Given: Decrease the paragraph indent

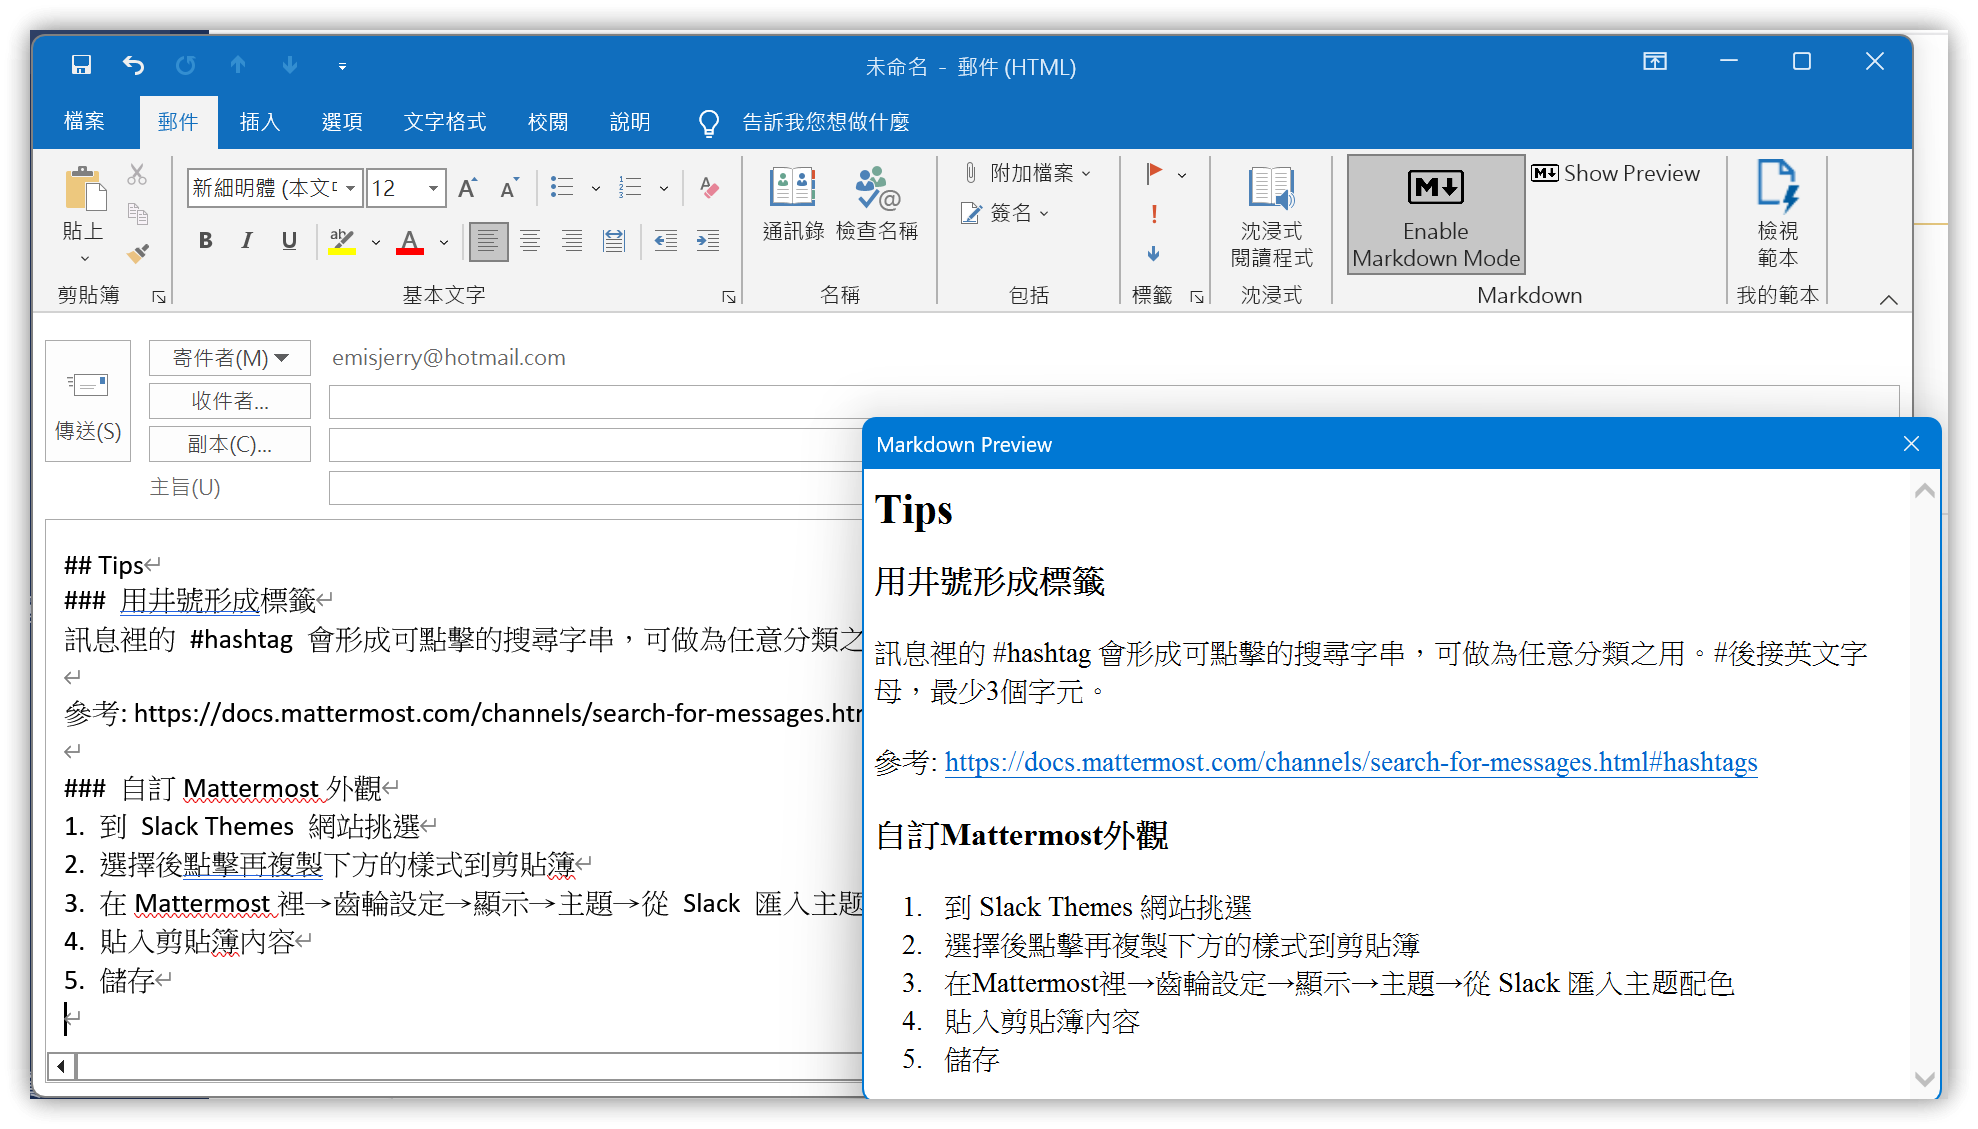Looking at the screenshot, I should 666,241.
